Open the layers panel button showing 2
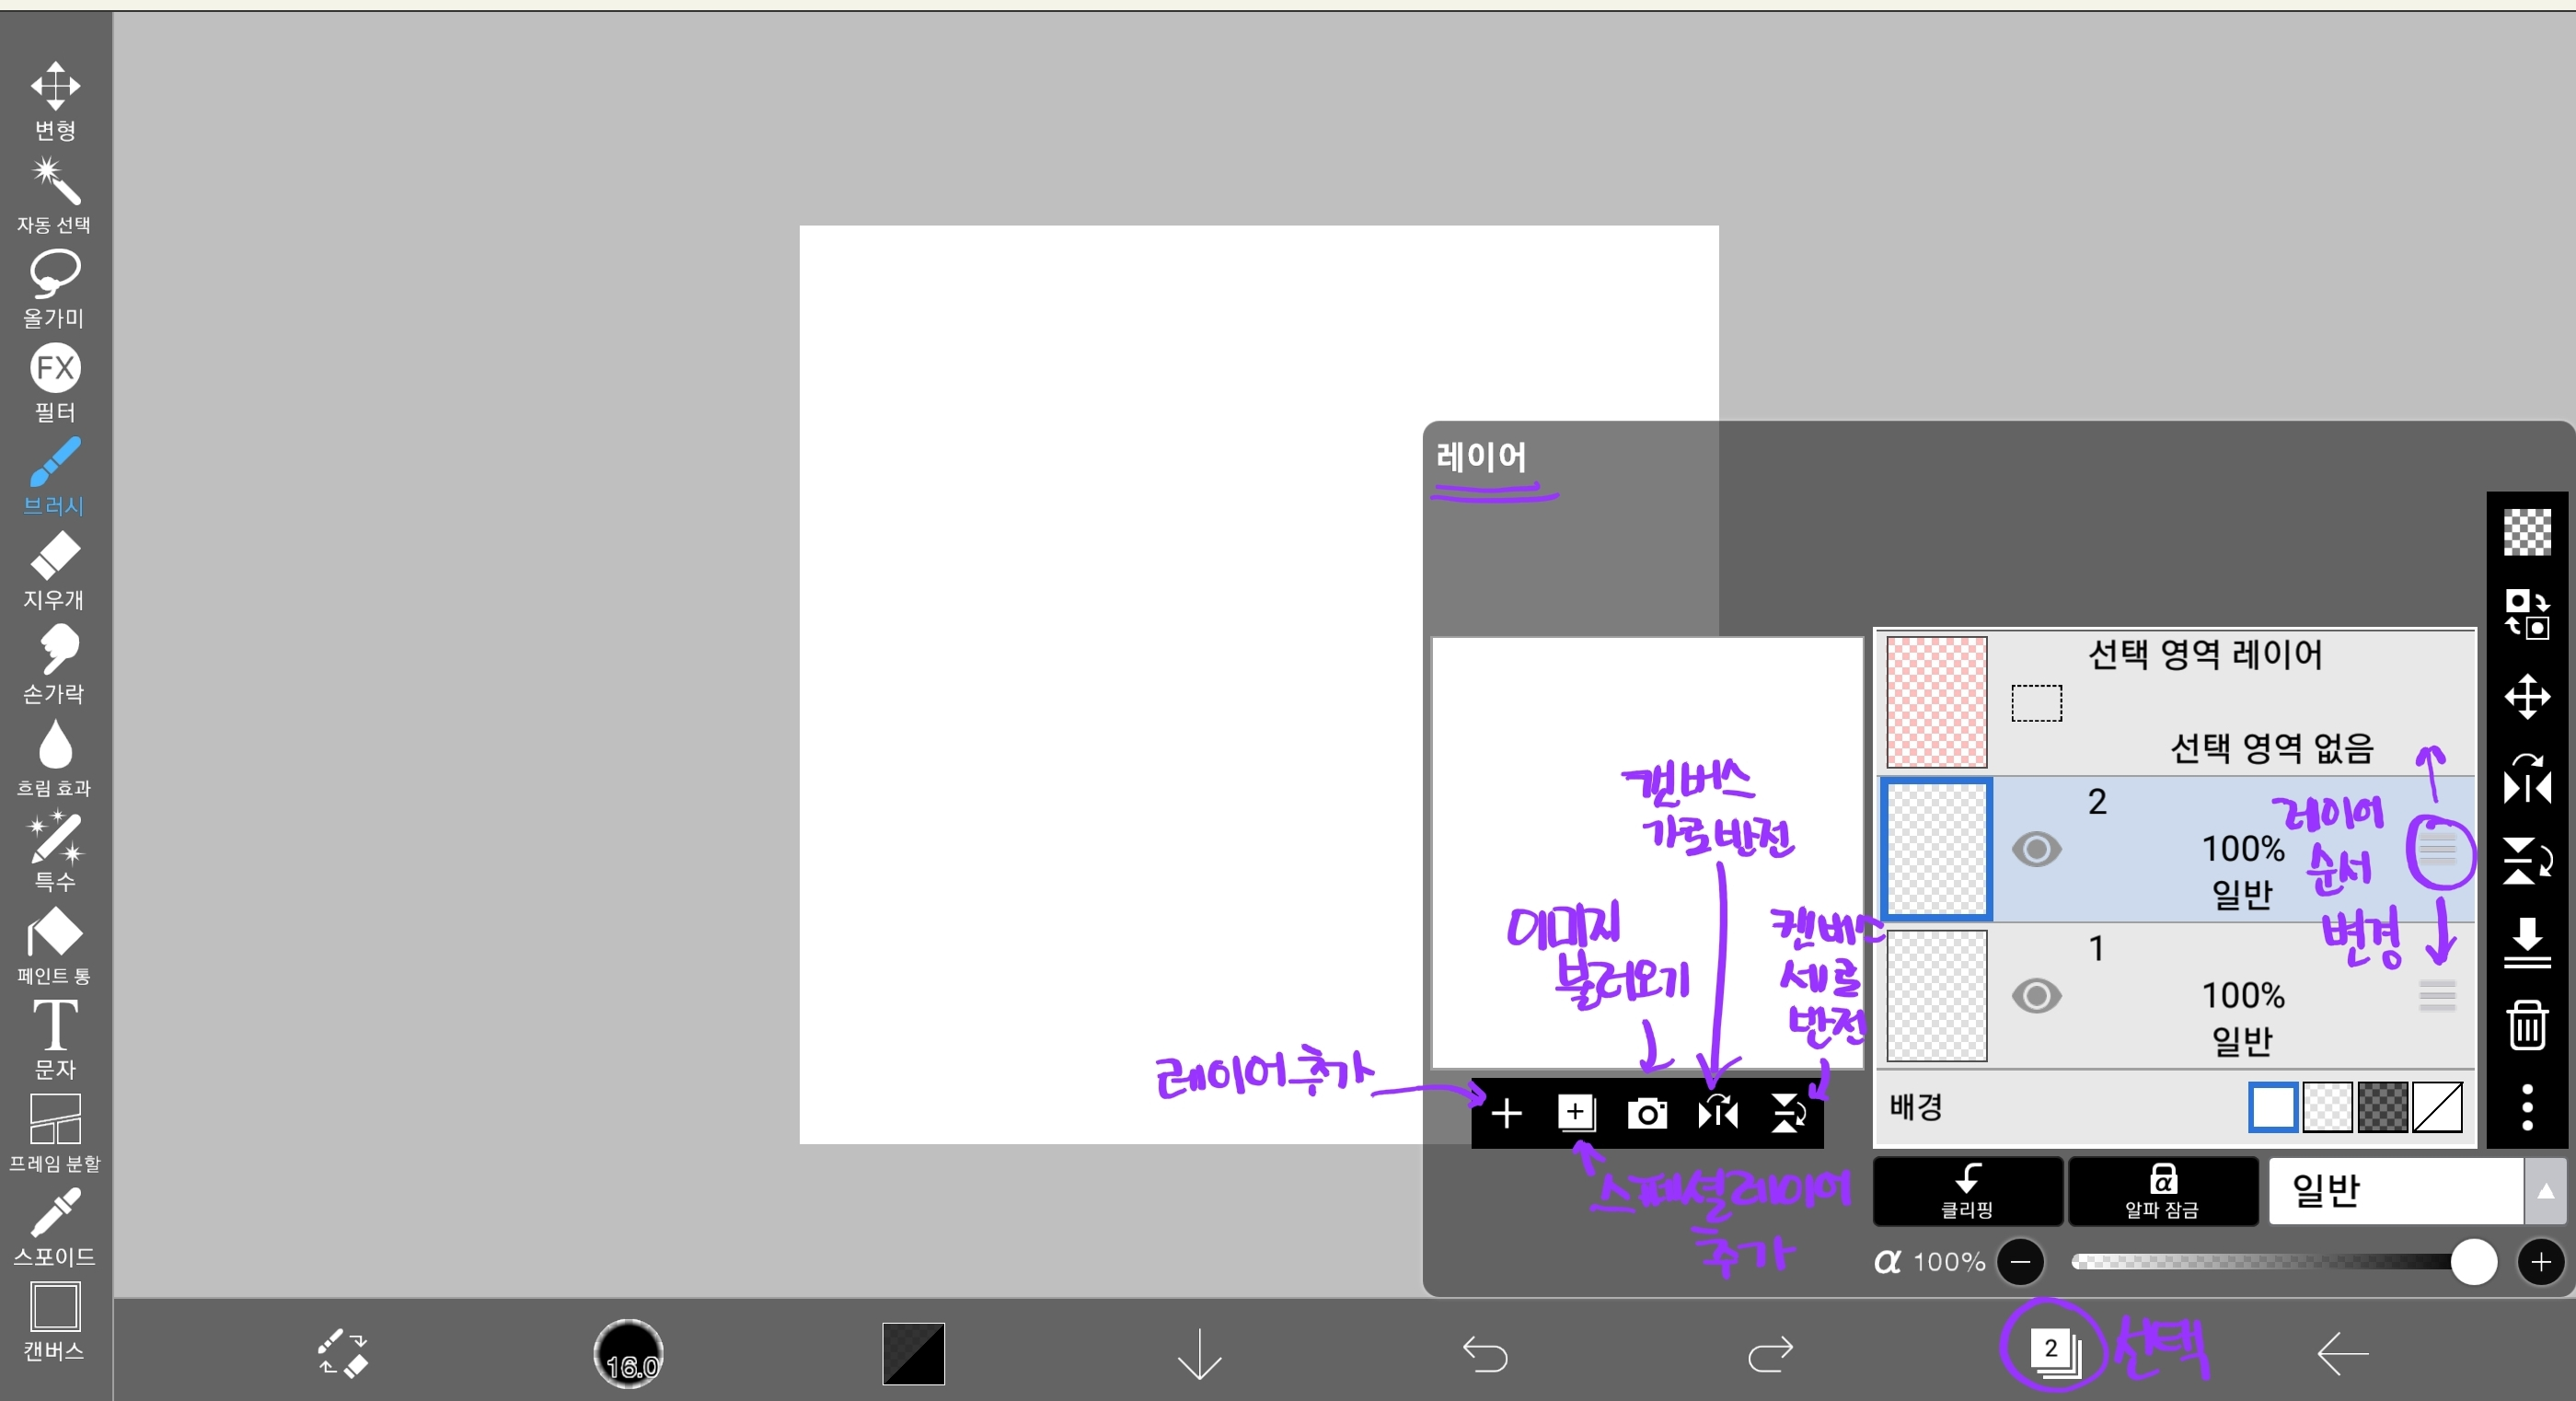Viewport: 2576px width, 1401px height. click(x=2054, y=1352)
